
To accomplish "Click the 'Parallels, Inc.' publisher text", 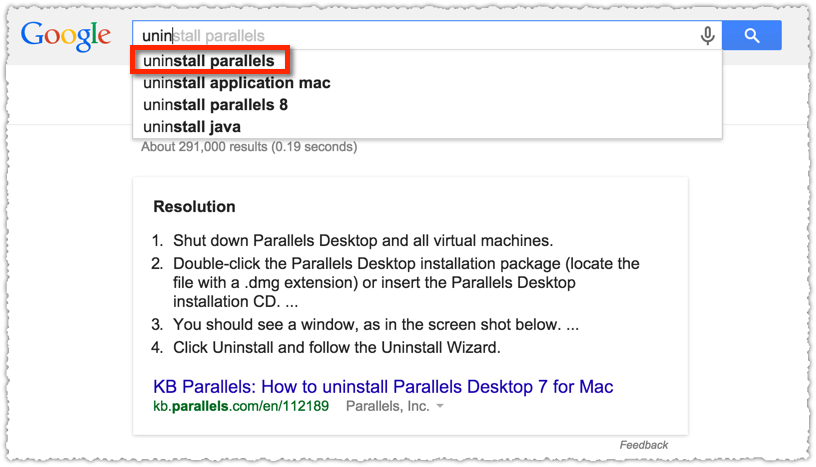I will (x=388, y=406).
